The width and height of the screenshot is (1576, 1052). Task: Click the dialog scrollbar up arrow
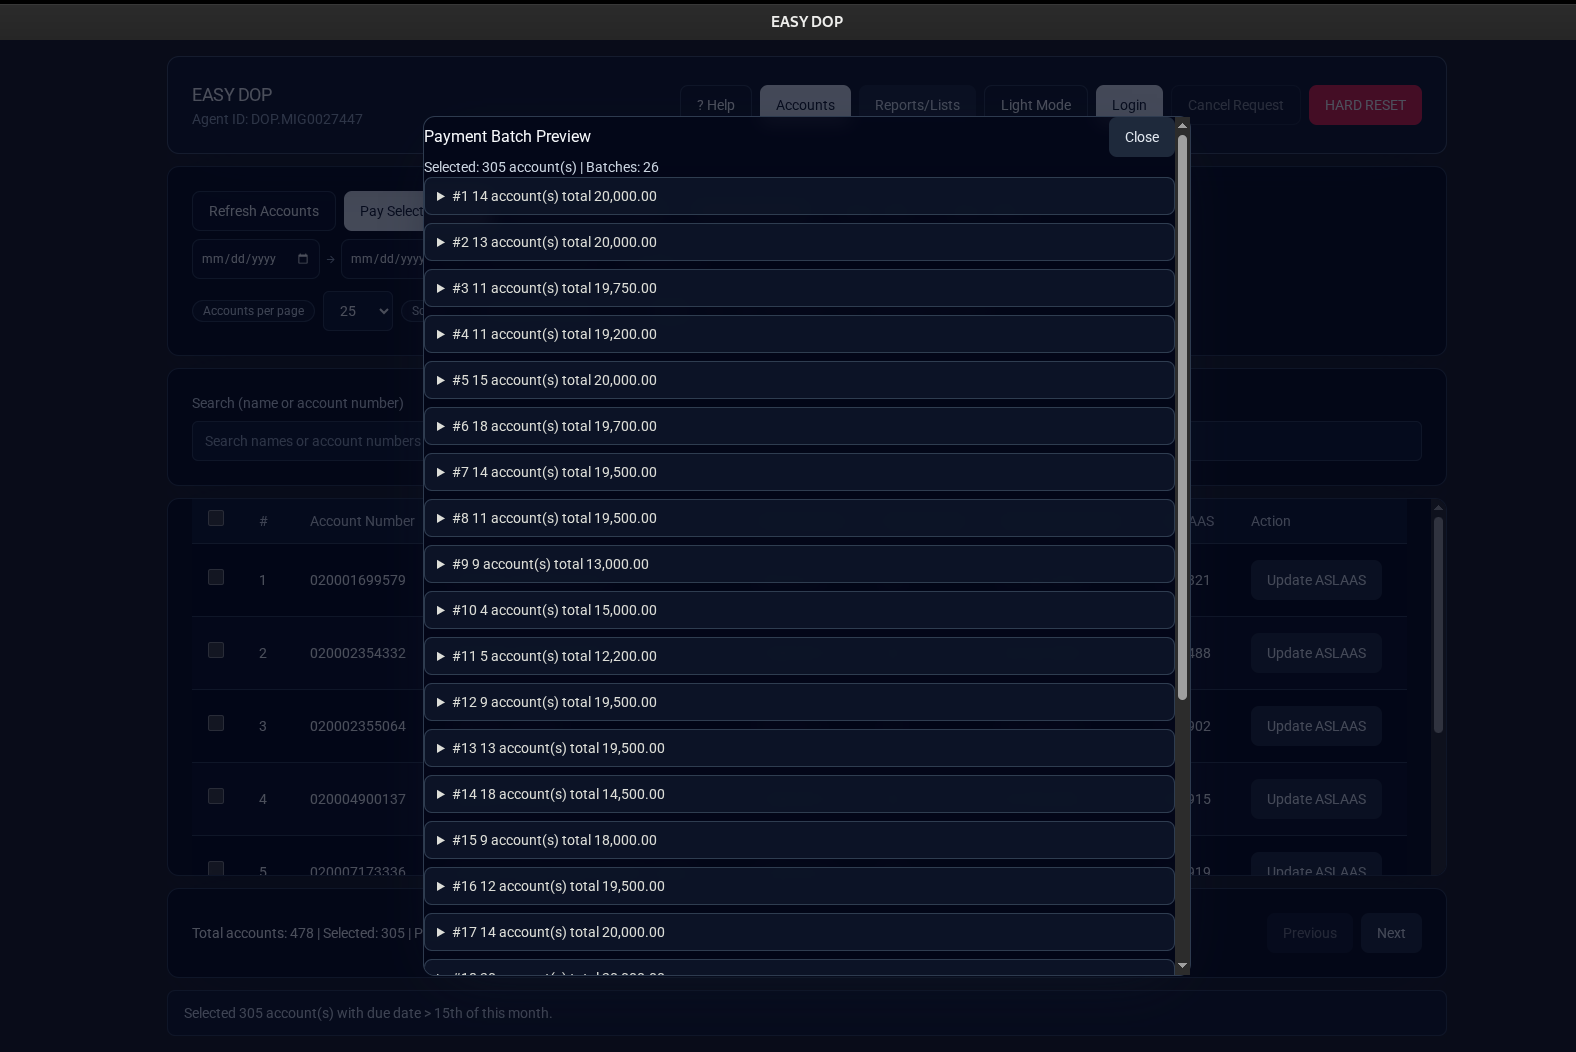pos(1182,125)
